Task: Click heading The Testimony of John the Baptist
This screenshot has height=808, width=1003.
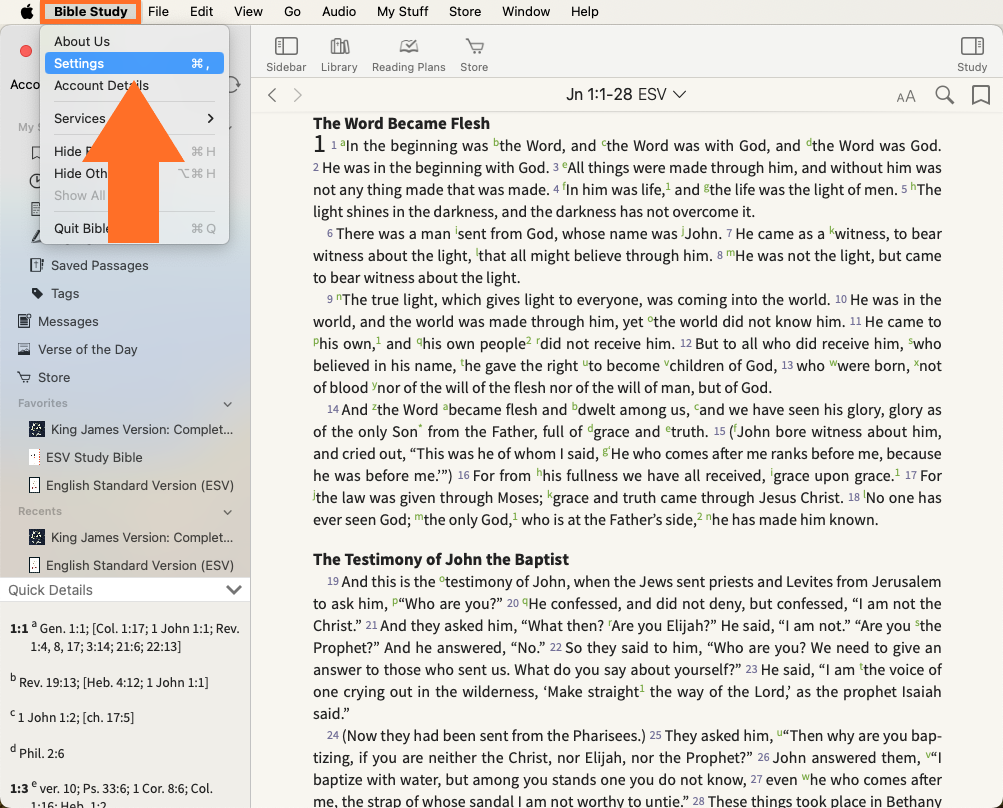Action: (441, 560)
